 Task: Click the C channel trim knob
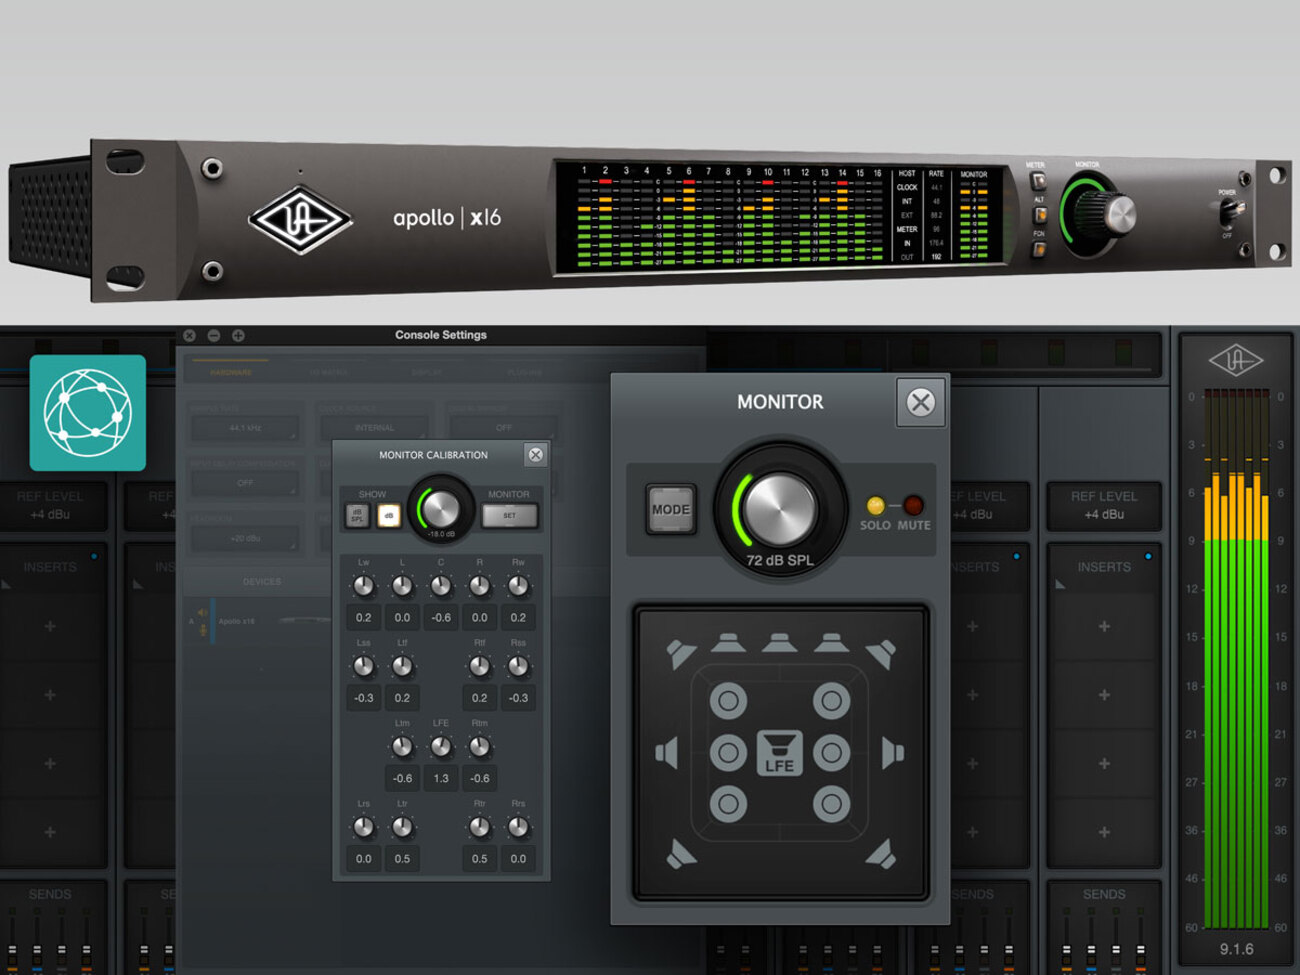441,586
